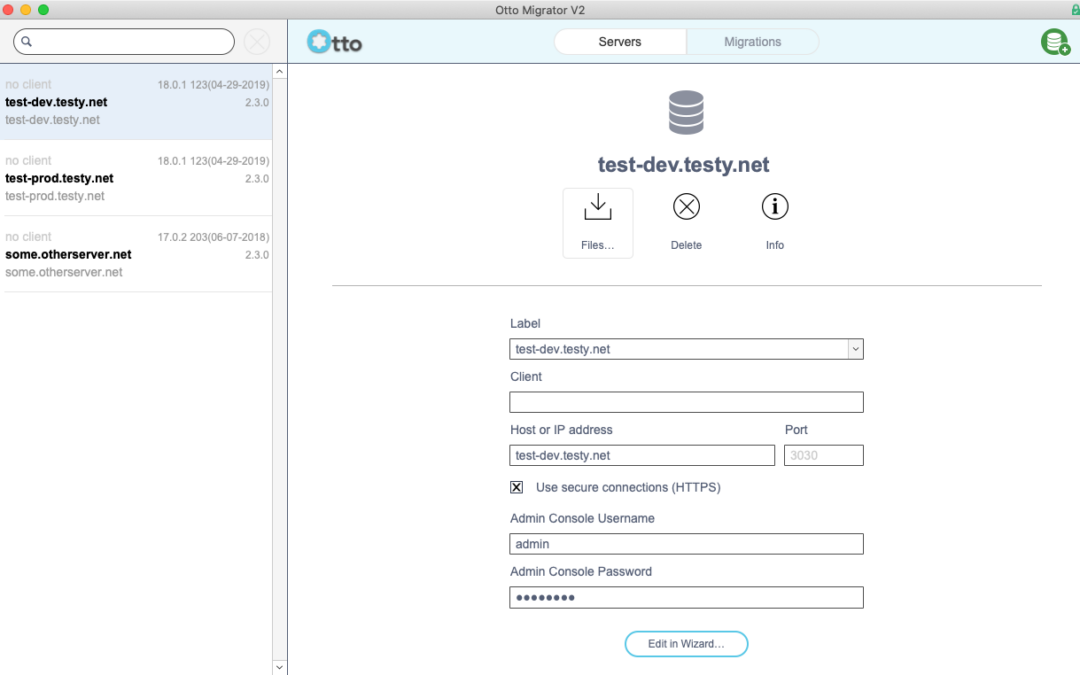1080x675 pixels.
Task: Click the green zoom window button
Action: (x=43, y=10)
